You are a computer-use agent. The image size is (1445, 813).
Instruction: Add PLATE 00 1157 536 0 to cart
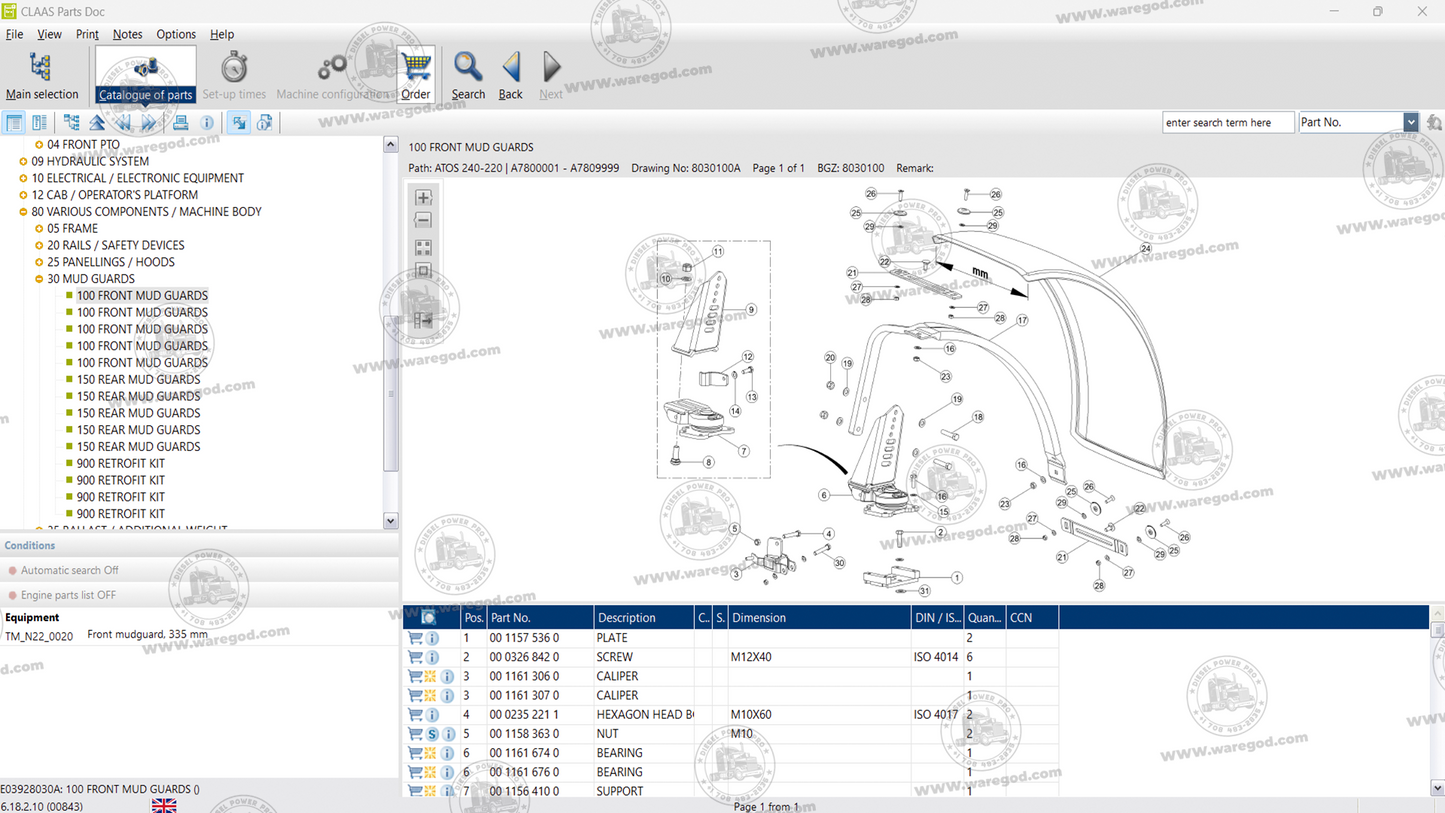tap(415, 638)
